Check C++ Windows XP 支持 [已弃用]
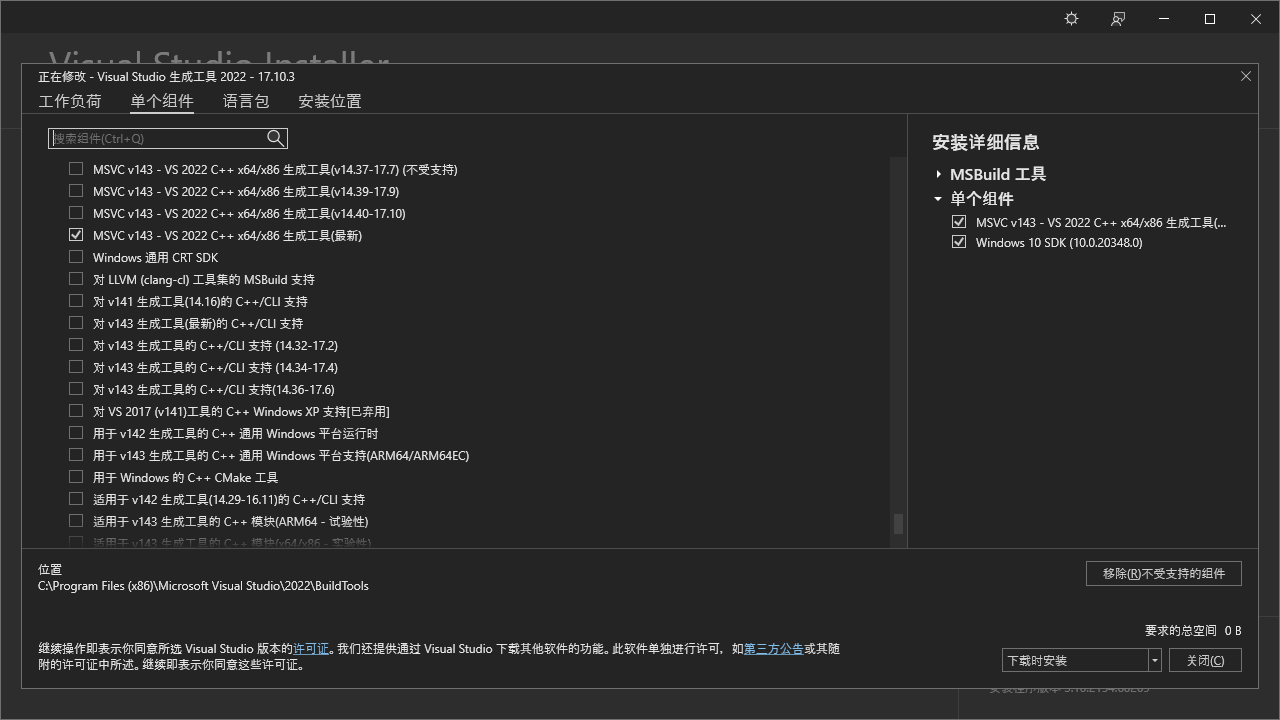The height and width of the screenshot is (720, 1280). click(76, 411)
